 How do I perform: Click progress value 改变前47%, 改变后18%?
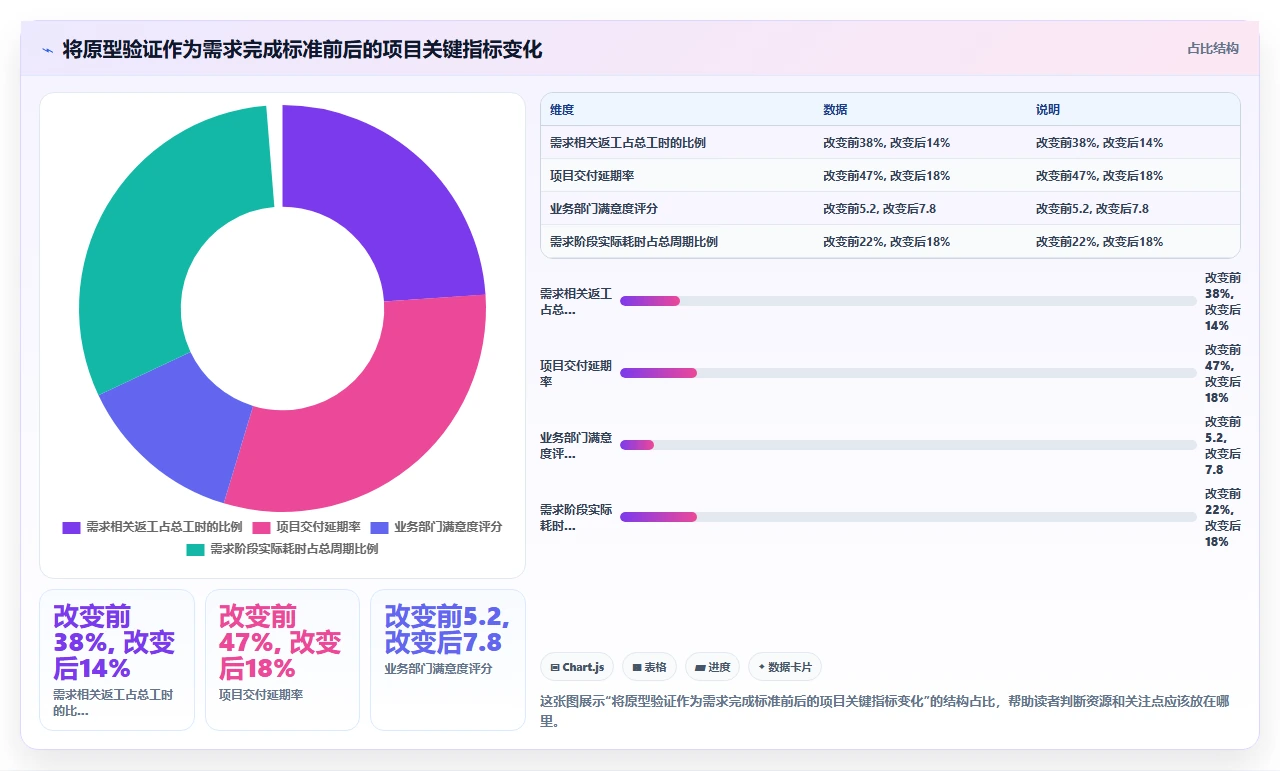[1223, 373]
